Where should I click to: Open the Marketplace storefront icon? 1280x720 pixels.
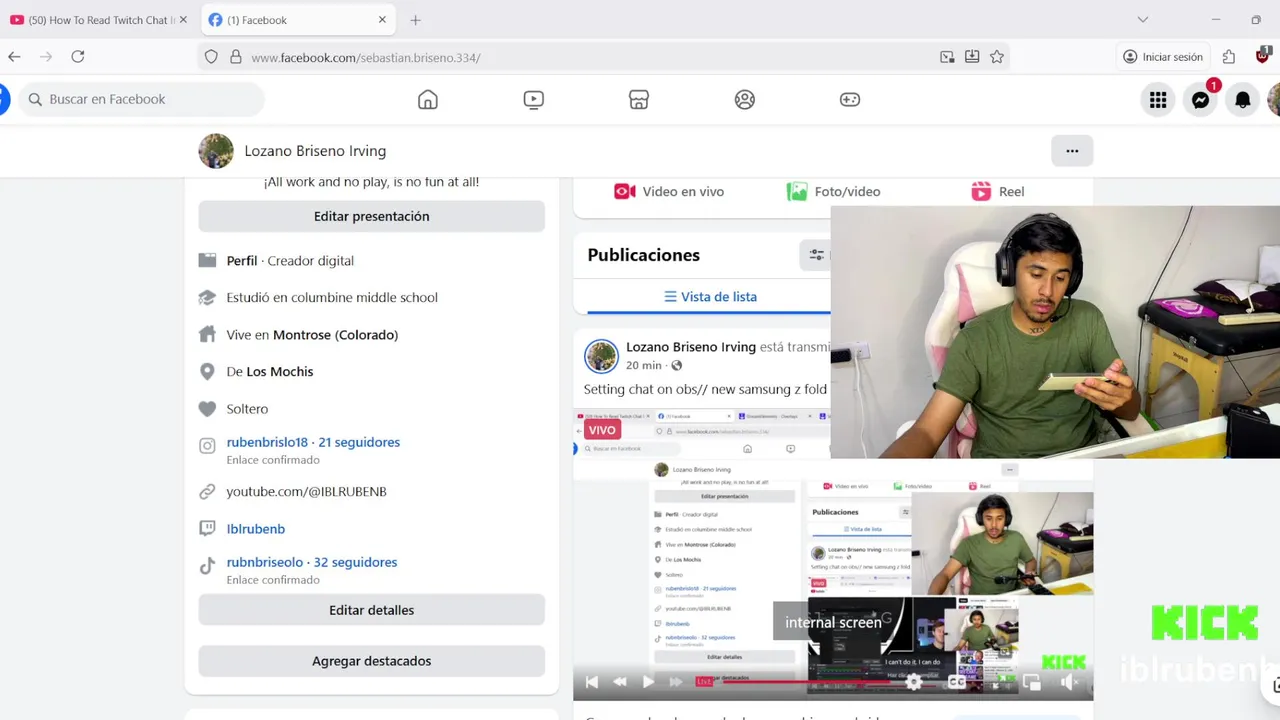pos(639,99)
